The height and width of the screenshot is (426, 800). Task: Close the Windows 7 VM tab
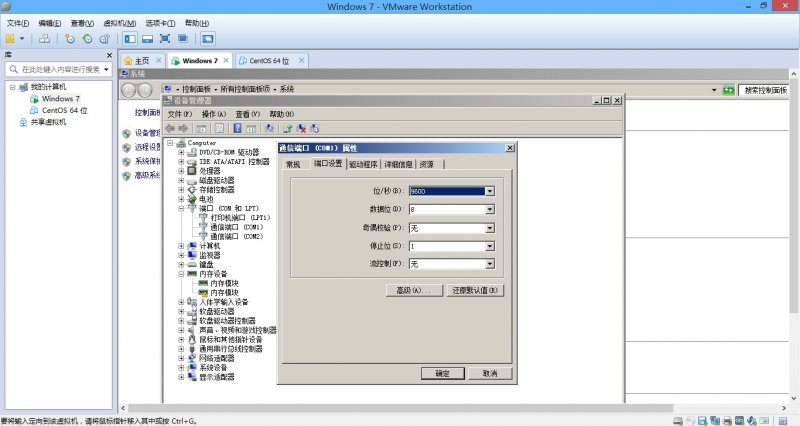pyautogui.click(x=226, y=61)
